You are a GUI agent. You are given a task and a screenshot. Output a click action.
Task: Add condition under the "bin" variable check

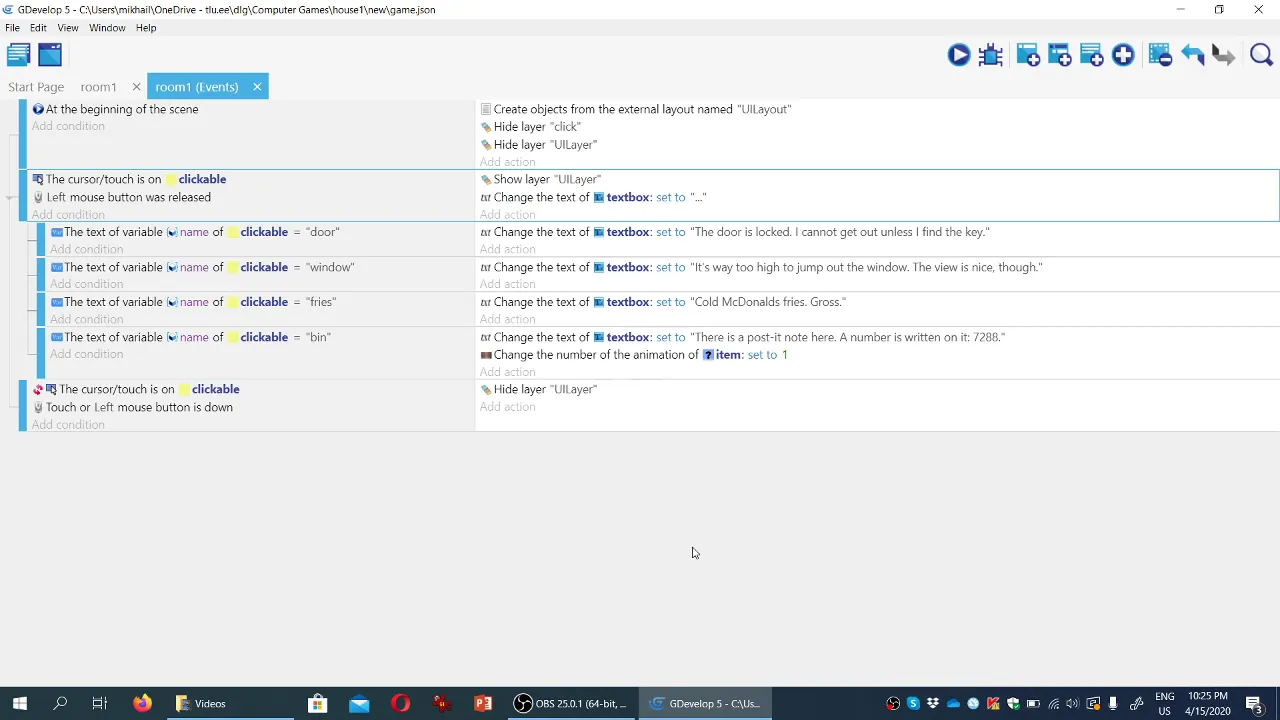tap(87, 354)
